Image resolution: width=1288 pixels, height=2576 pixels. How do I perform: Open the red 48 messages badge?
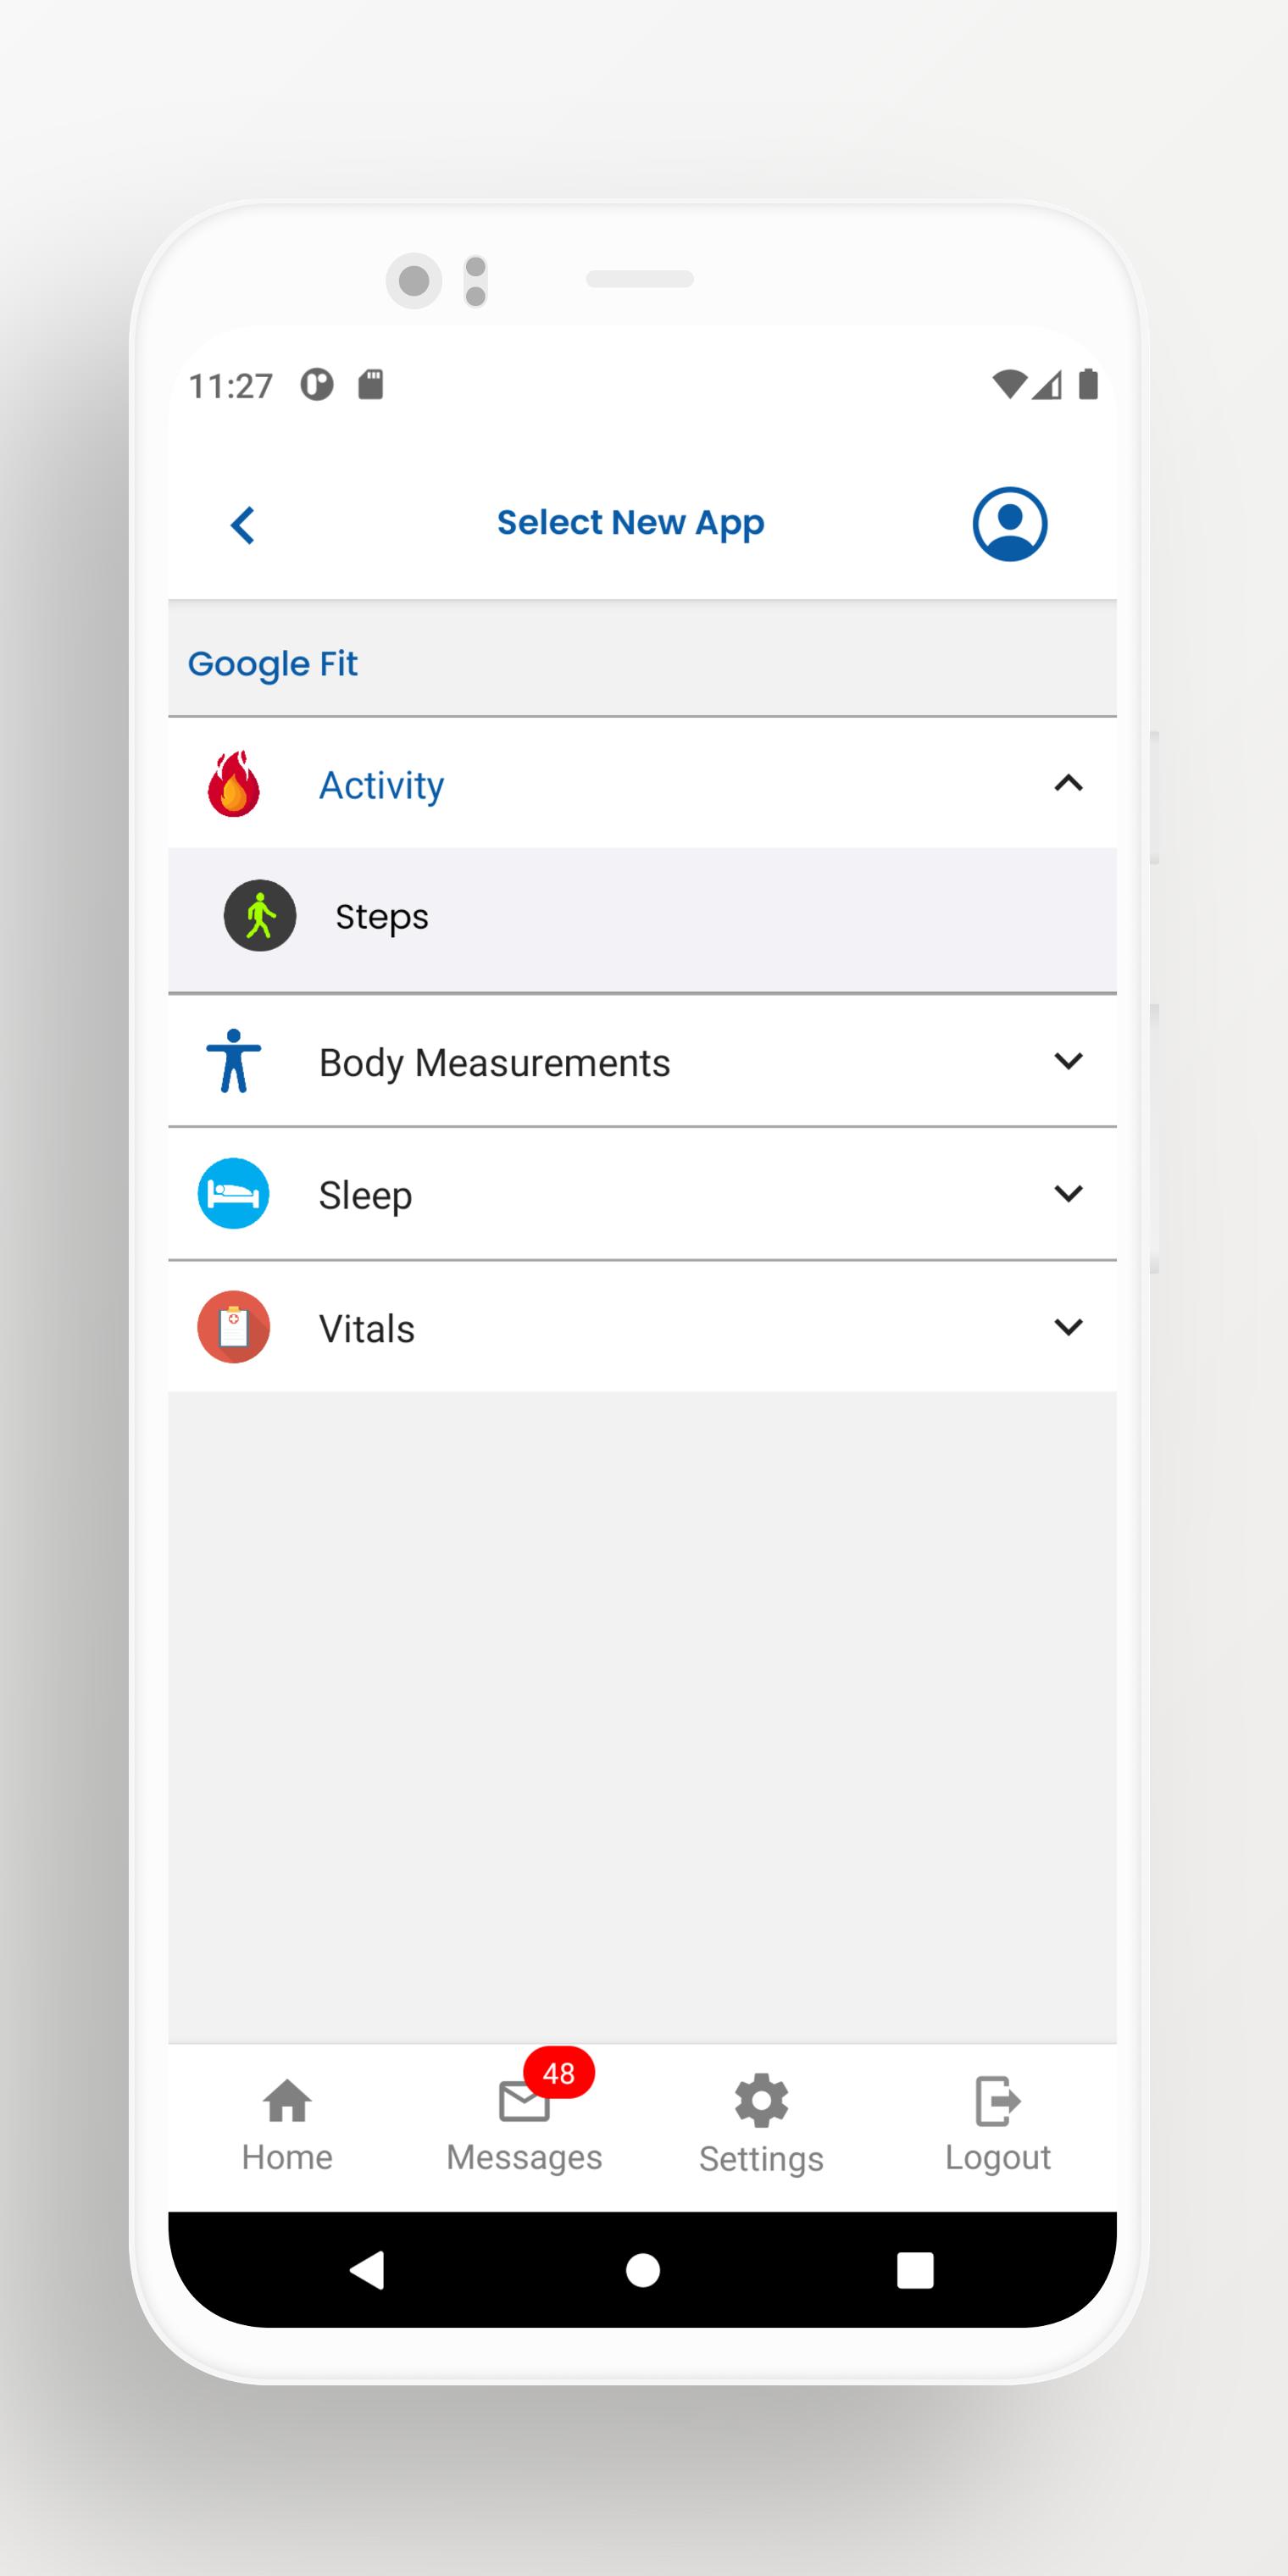pos(559,2072)
